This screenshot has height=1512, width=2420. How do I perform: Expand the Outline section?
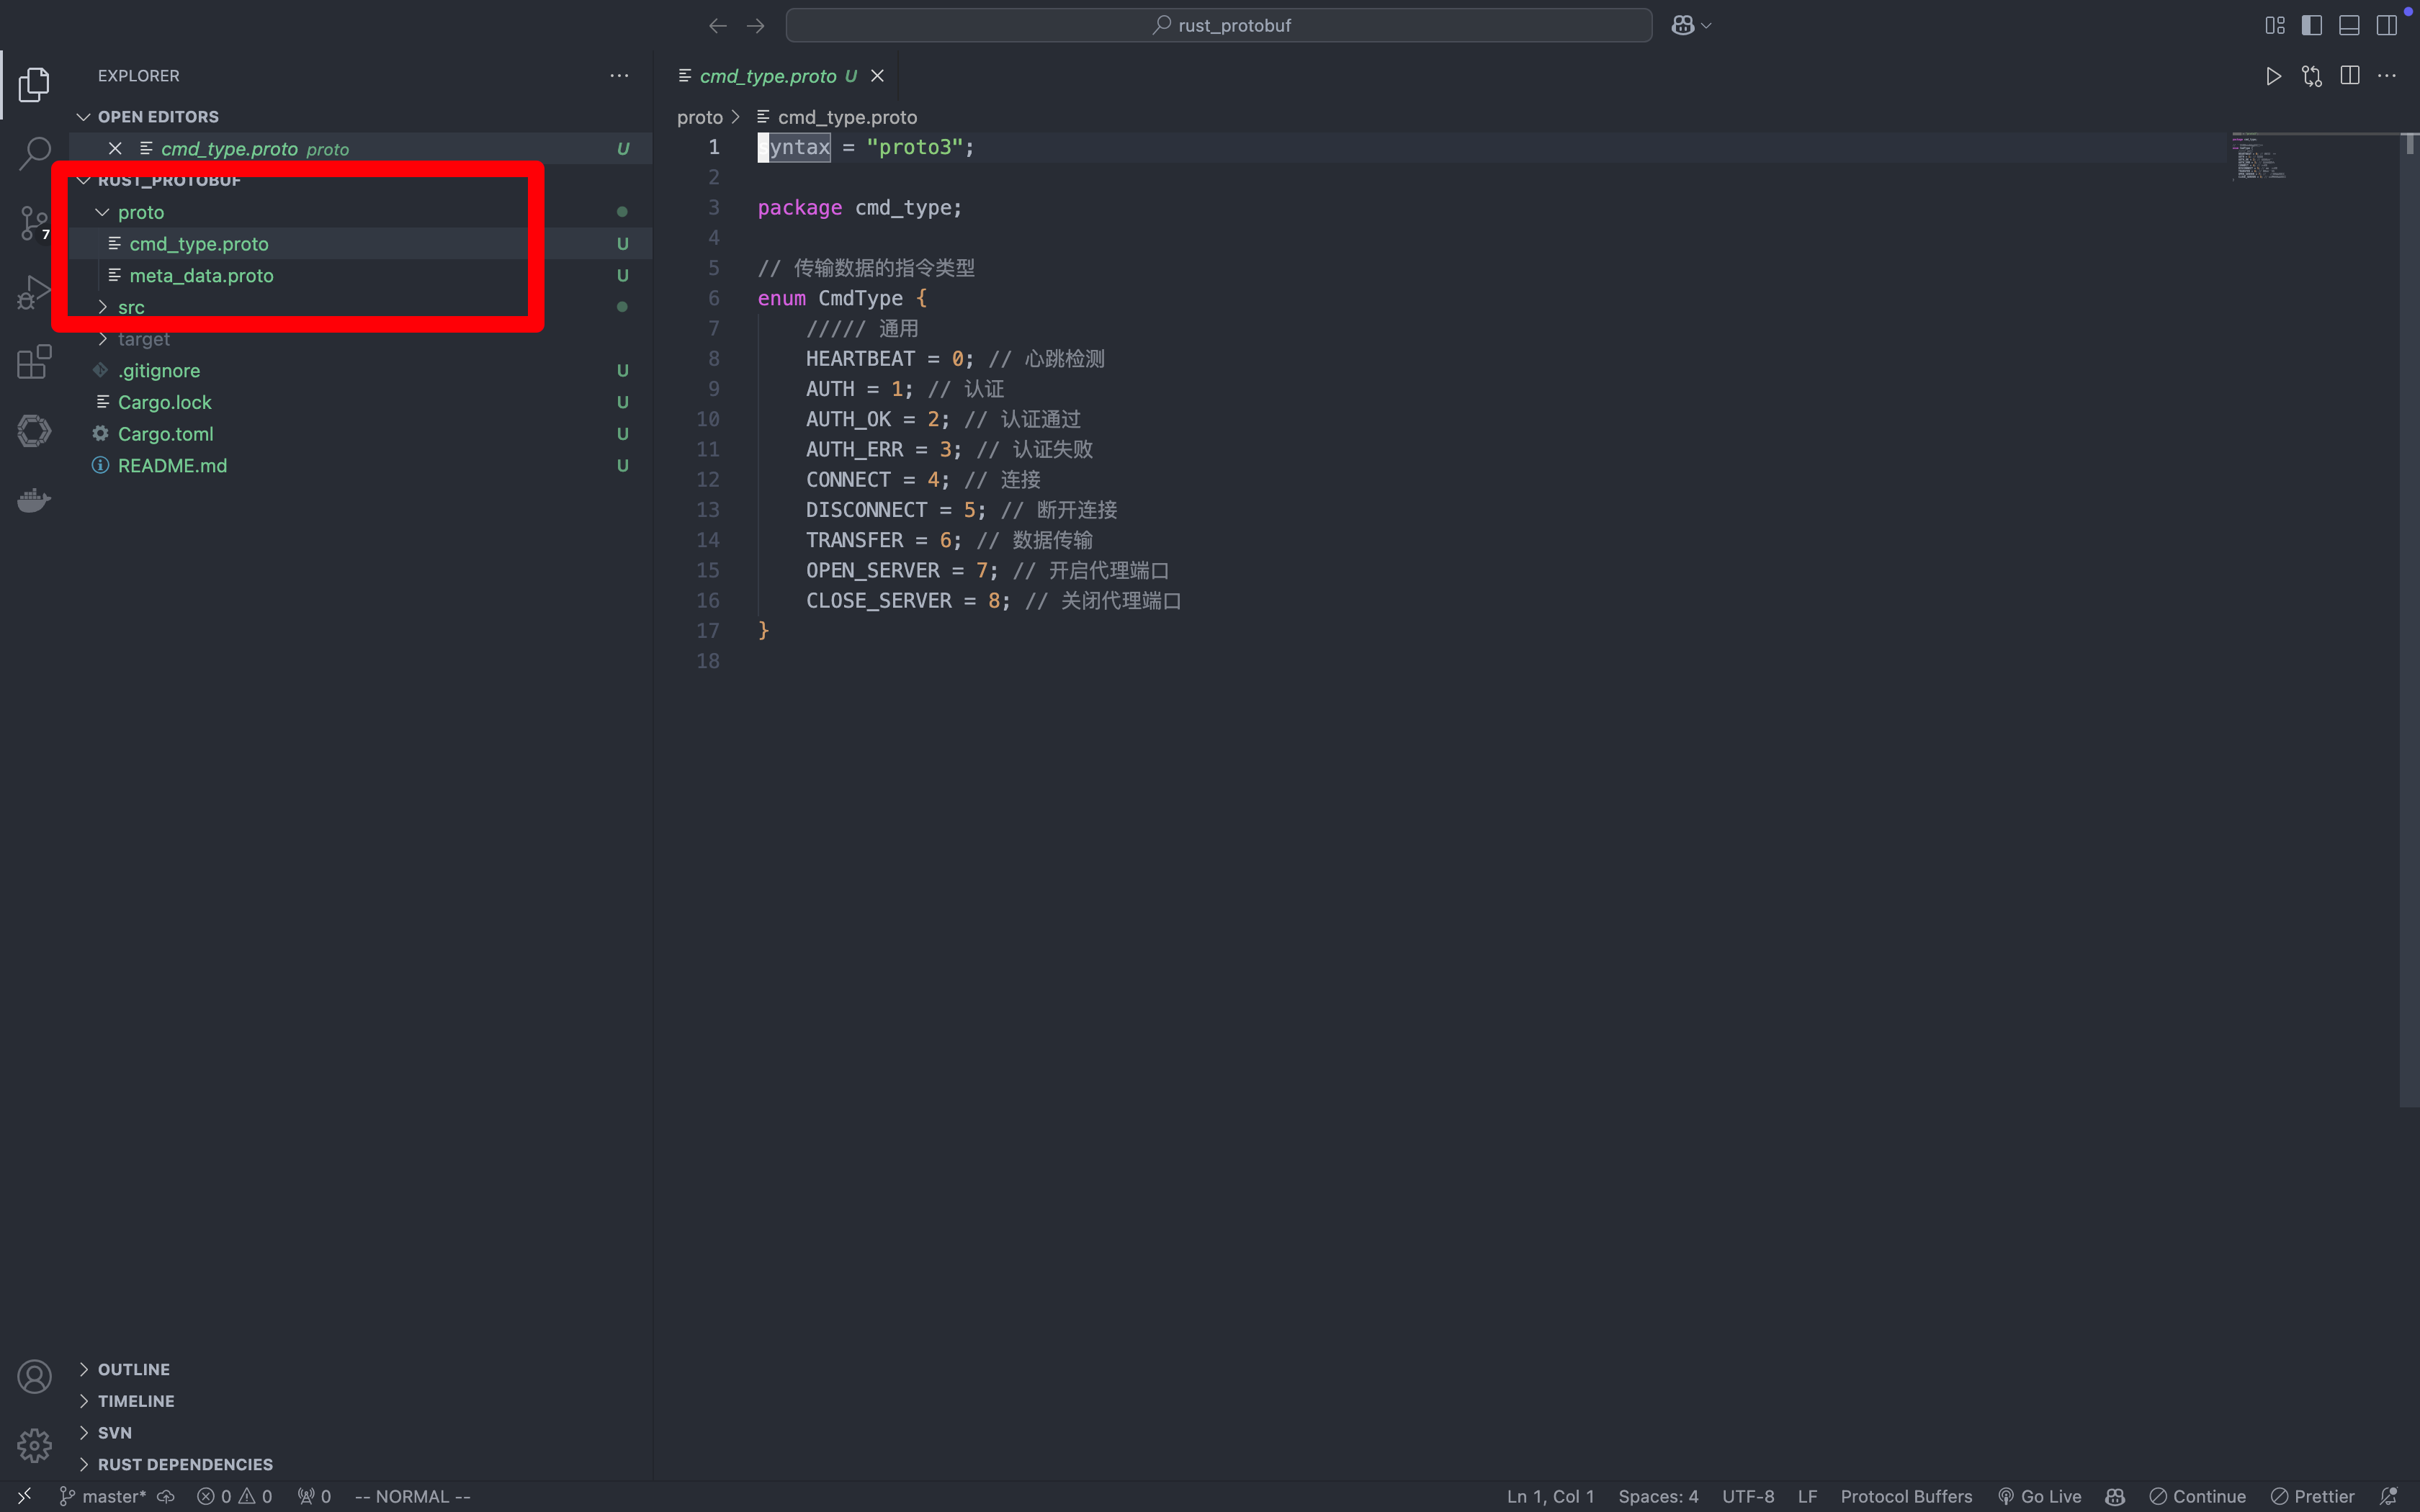[x=360, y=1369]
